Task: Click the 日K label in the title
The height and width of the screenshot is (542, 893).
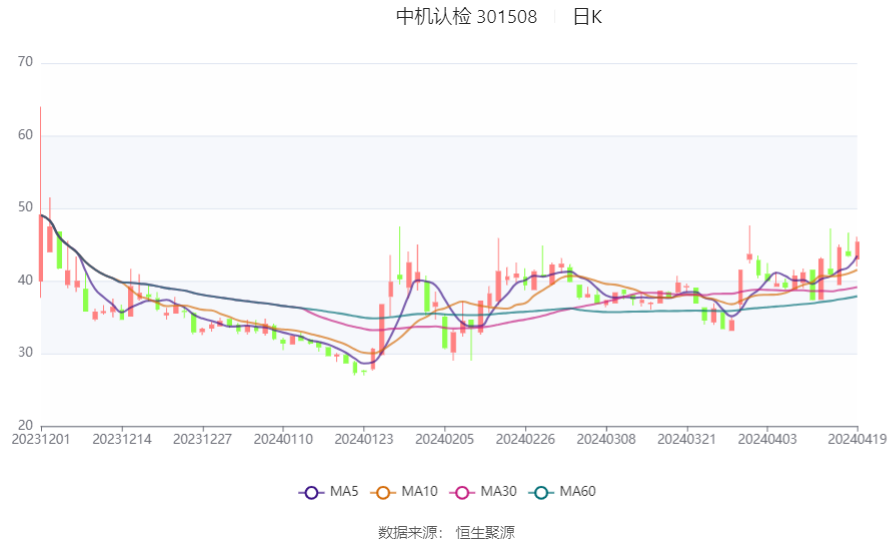Action: pos(587,17)
